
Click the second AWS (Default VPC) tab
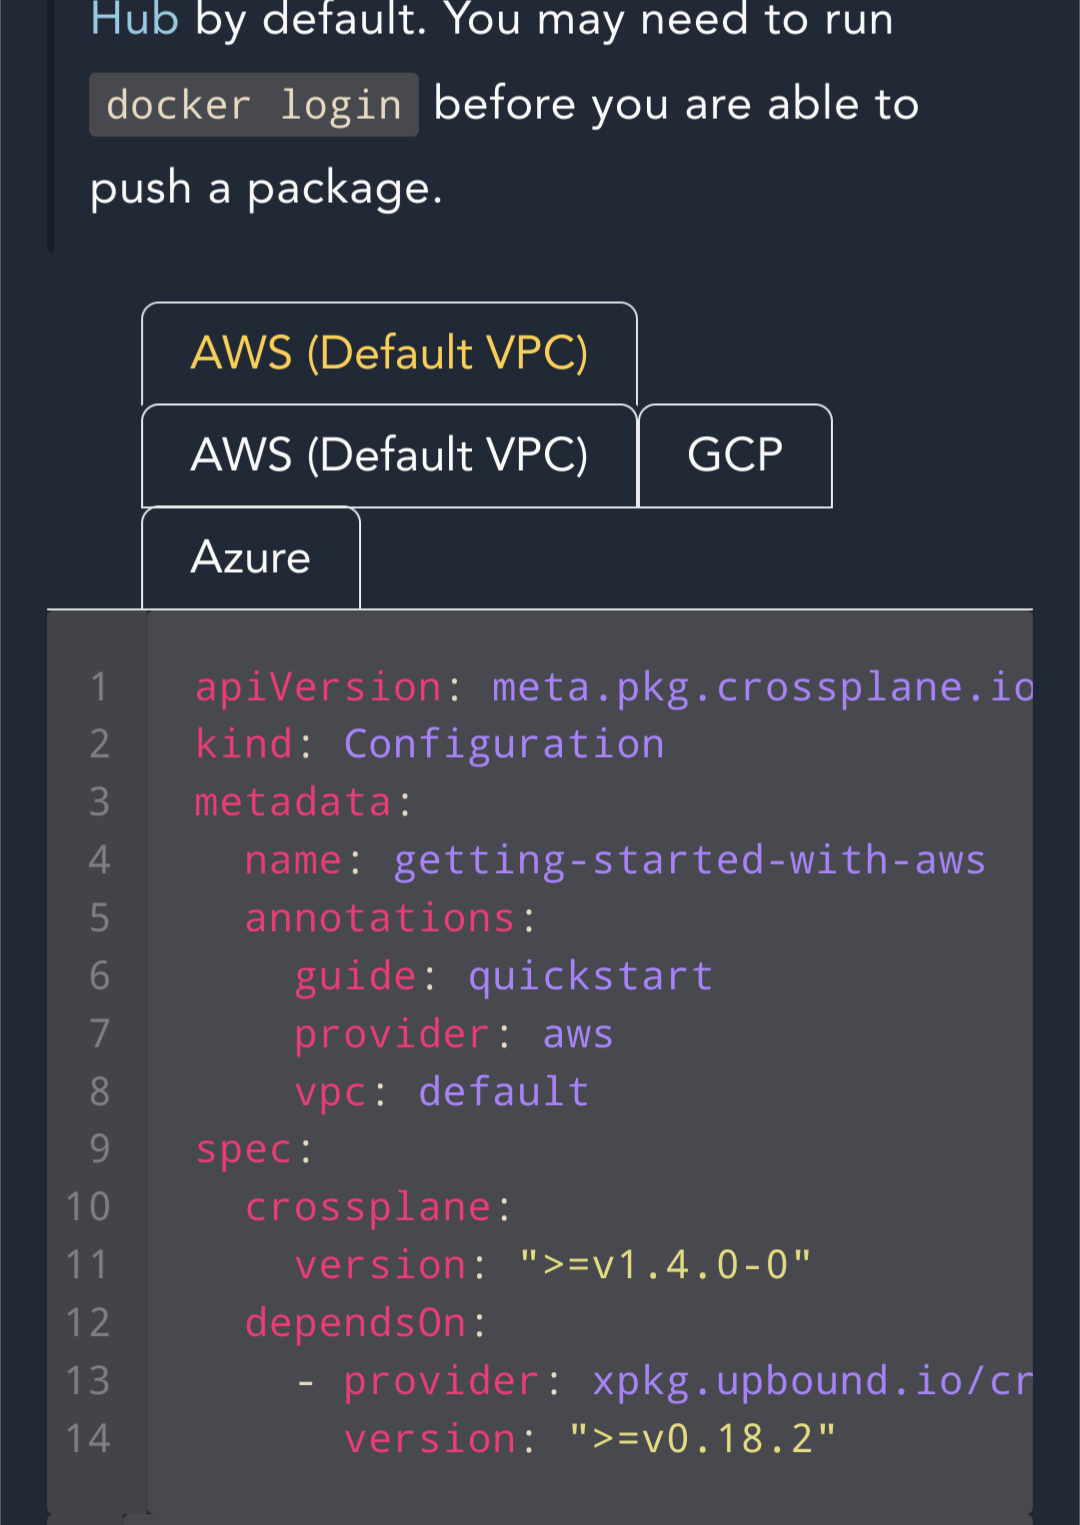click(x=390, y=455)
